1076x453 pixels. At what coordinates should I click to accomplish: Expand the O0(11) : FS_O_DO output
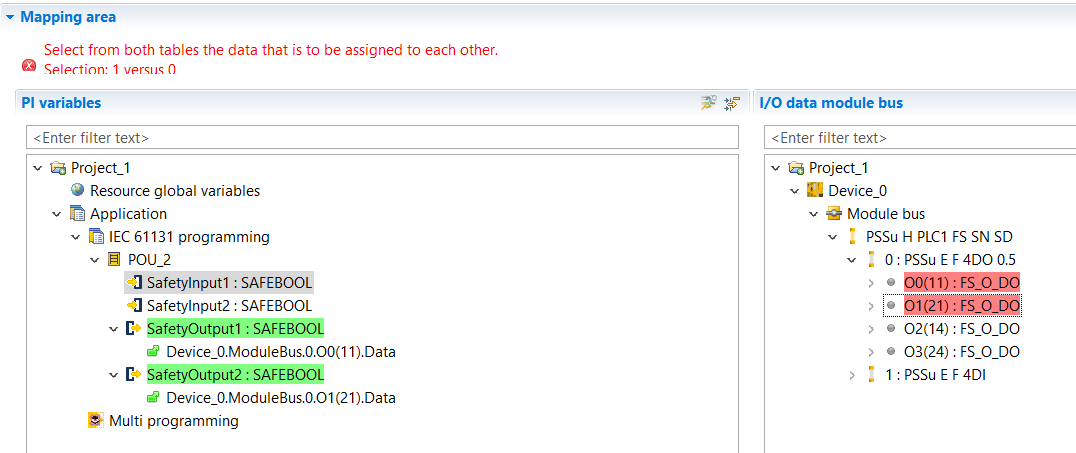click(872, 283)
